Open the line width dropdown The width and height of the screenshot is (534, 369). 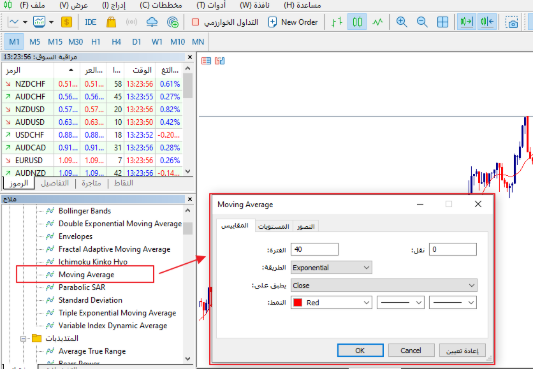pyautogui.click(x=453, y=303)
